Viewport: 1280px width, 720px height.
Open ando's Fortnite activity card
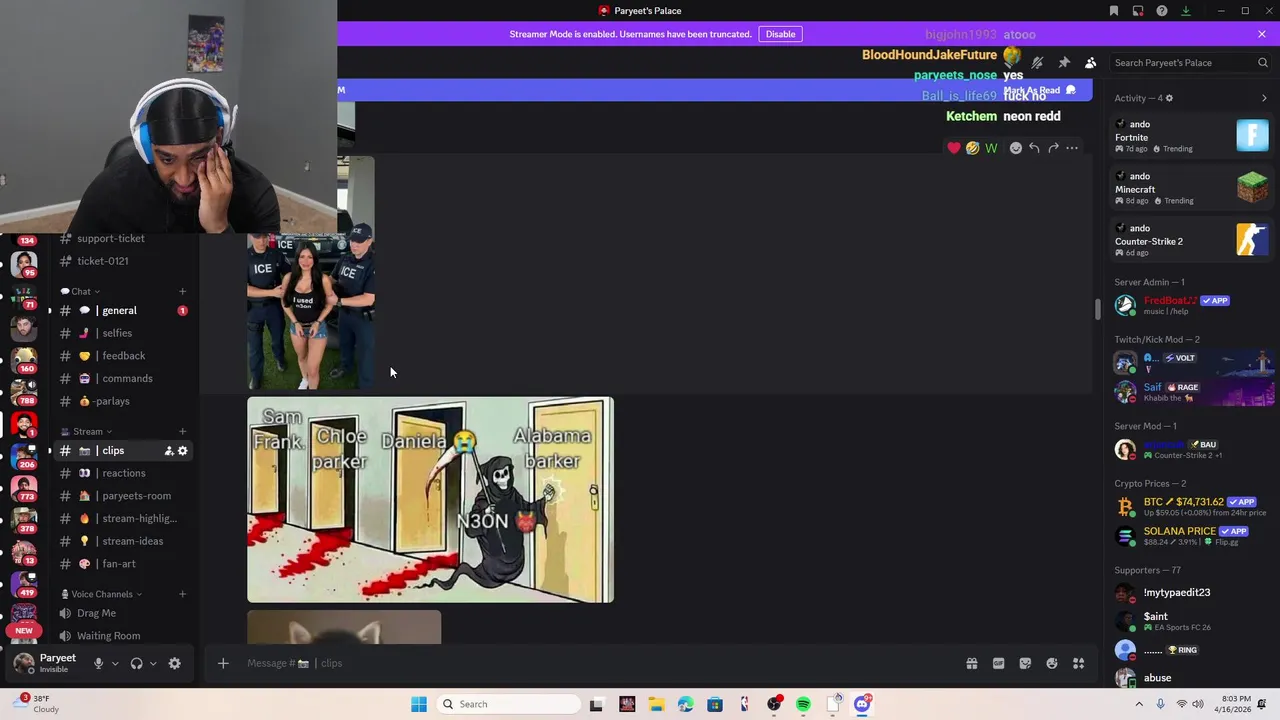[x=1191, y=136]
